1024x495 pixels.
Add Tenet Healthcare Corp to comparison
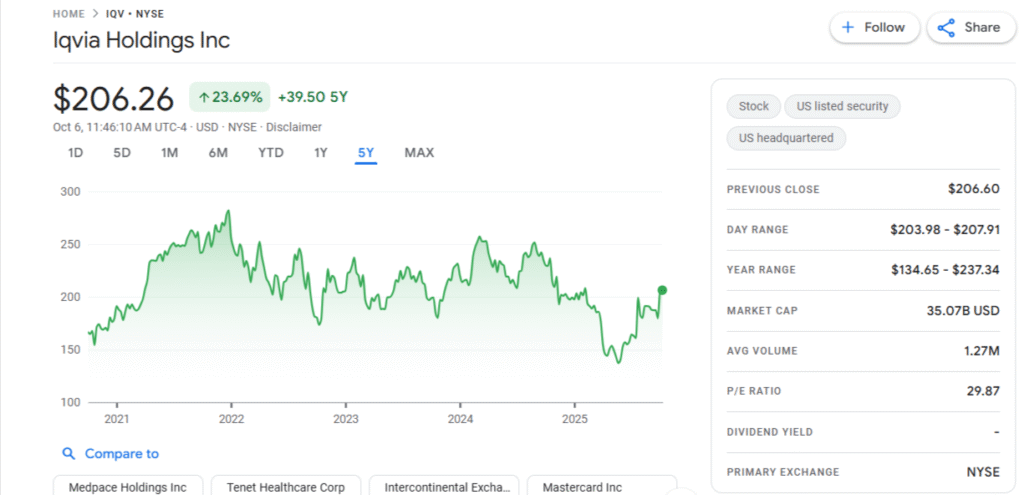pos(285,487)
